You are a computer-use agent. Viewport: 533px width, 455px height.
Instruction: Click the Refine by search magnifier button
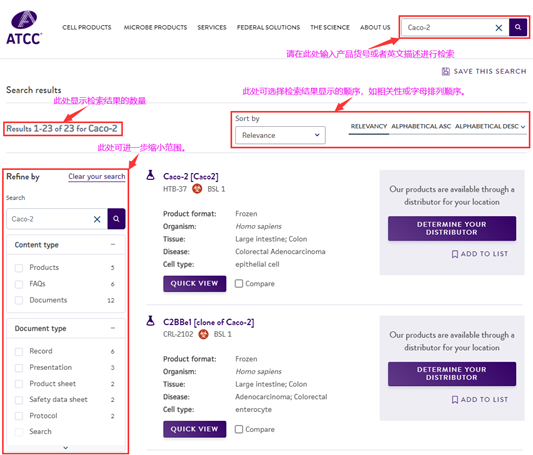tap(116, 219)
